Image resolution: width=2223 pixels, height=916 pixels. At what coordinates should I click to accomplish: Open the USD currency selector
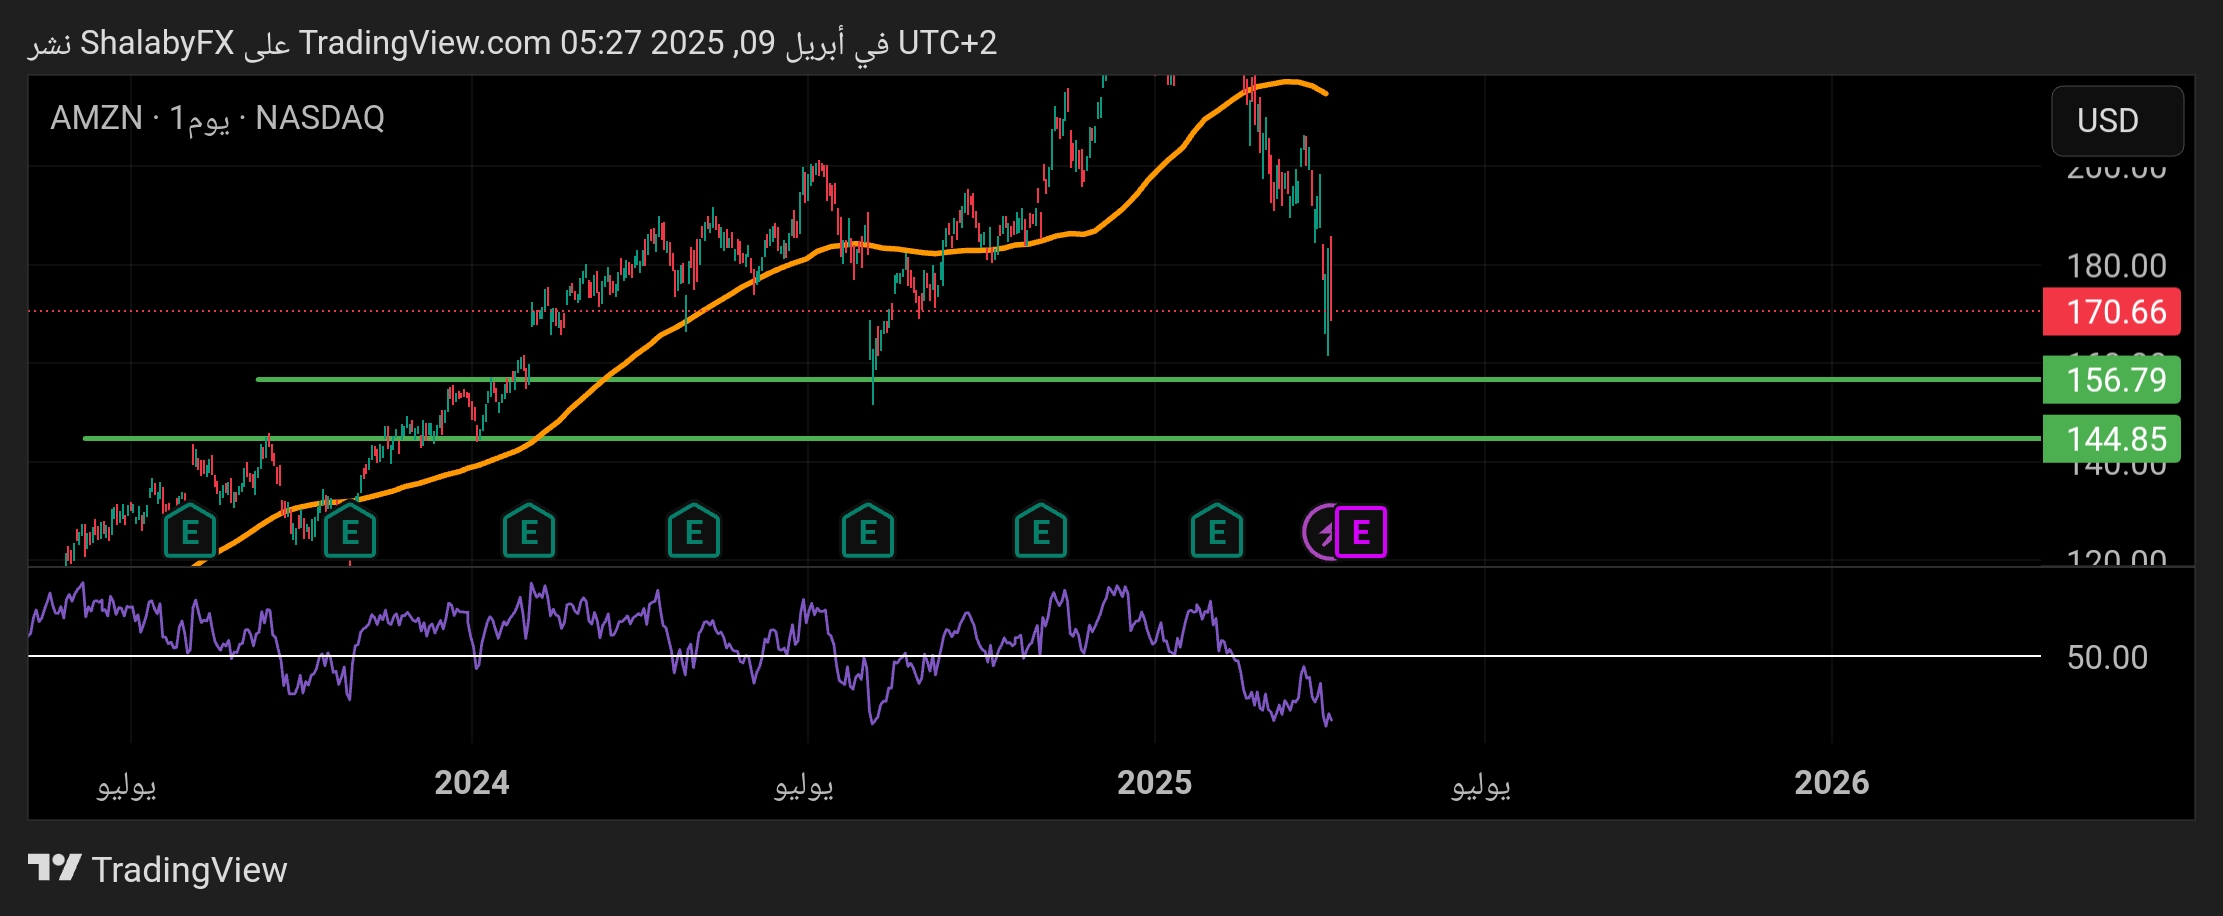pyautogui.click(x=2117, y=121)
